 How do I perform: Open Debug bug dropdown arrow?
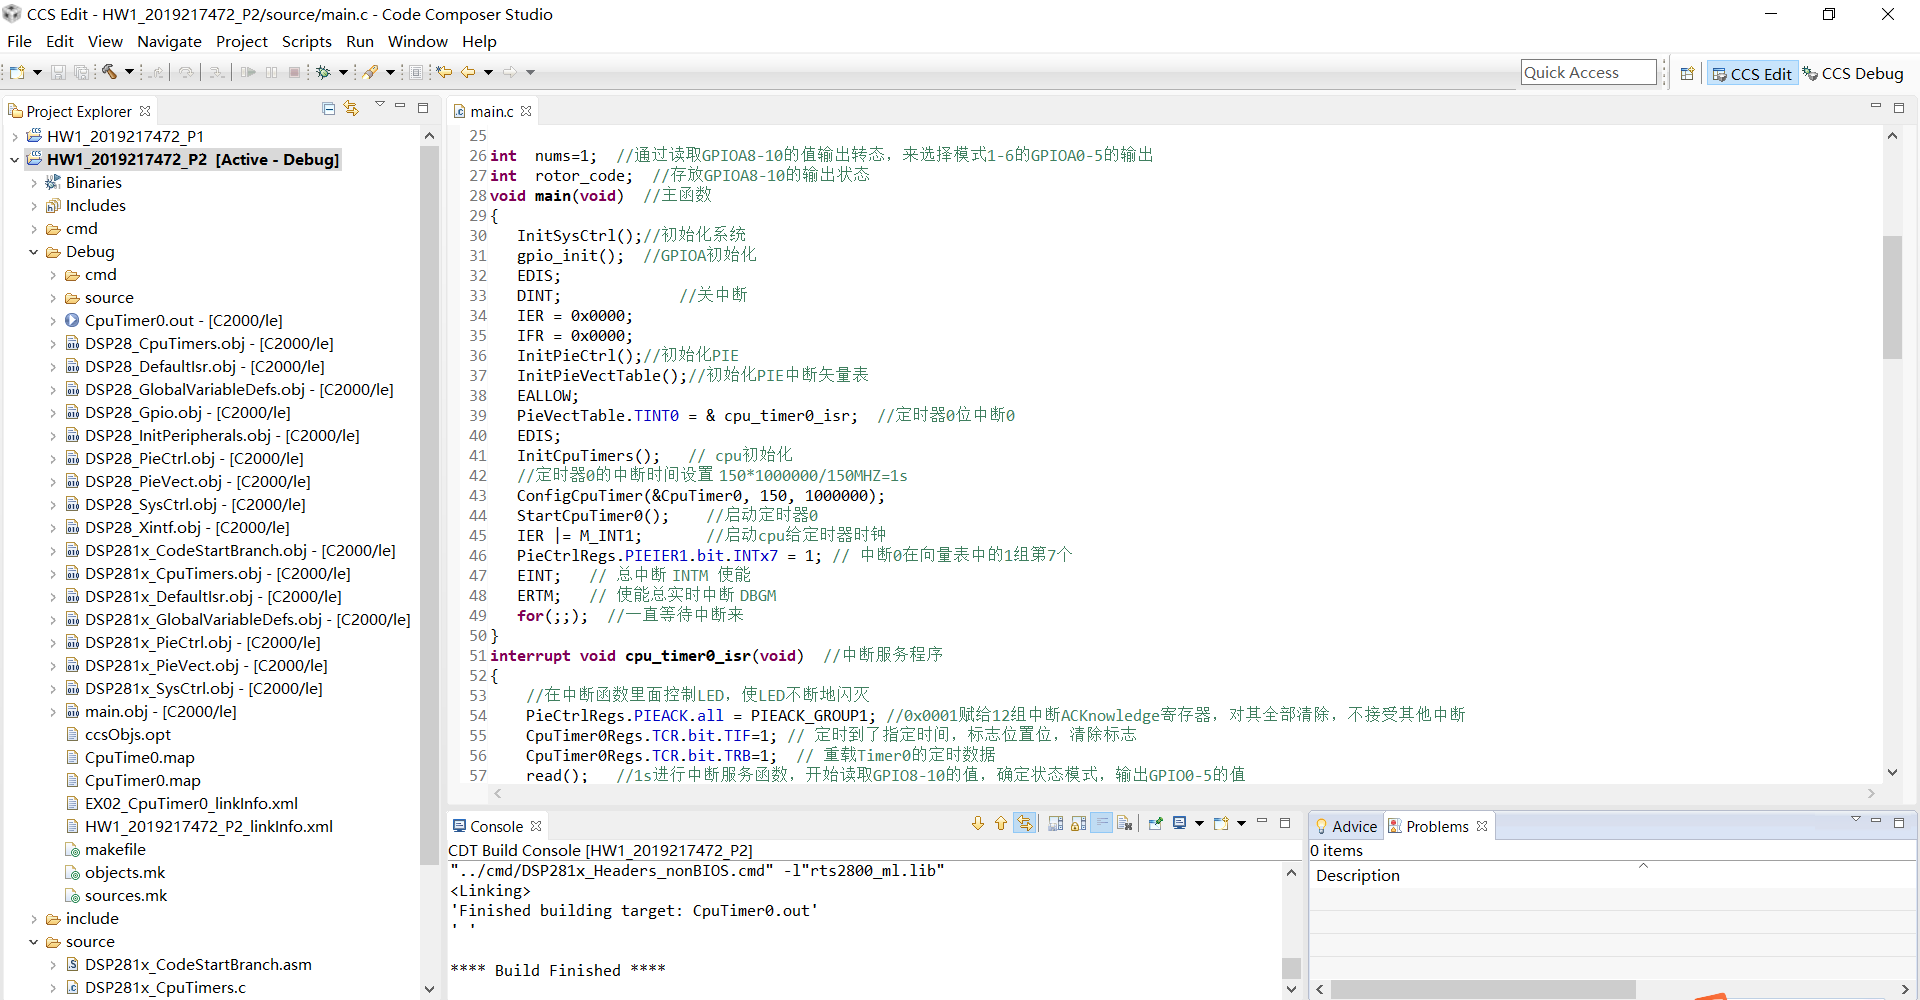coord(343,72)
